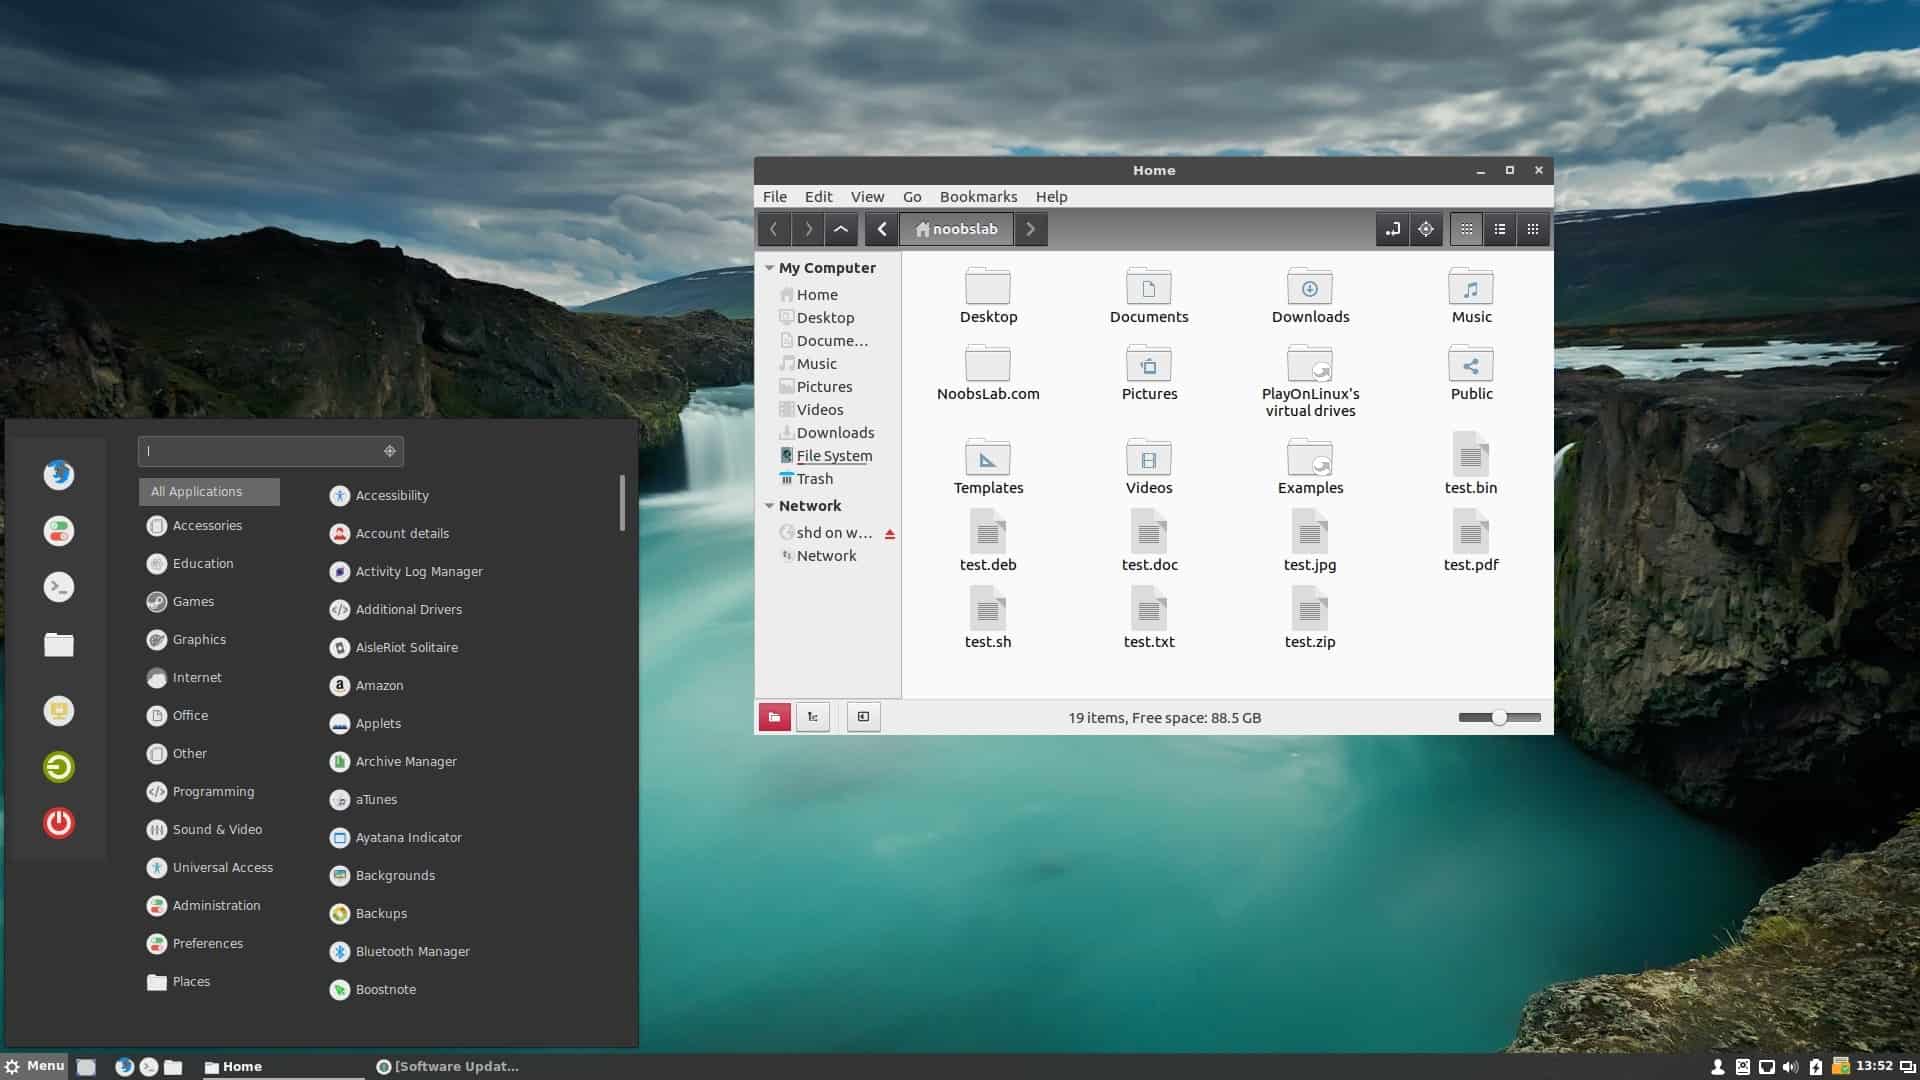The width and height of the screenshot is (1920, 1080).
Task: Click the menu search field
Action: point(271,451)
